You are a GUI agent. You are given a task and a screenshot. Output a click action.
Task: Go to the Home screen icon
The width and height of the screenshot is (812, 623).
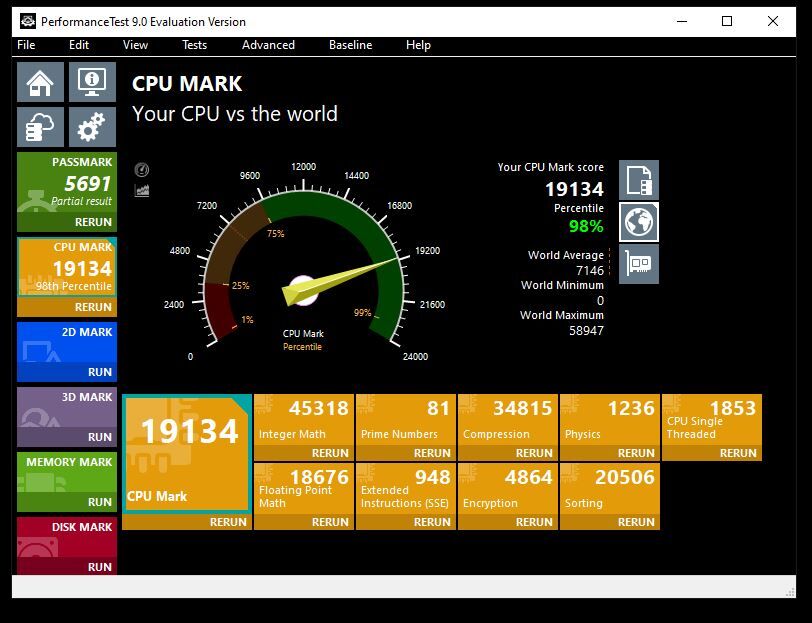(40, 82)
